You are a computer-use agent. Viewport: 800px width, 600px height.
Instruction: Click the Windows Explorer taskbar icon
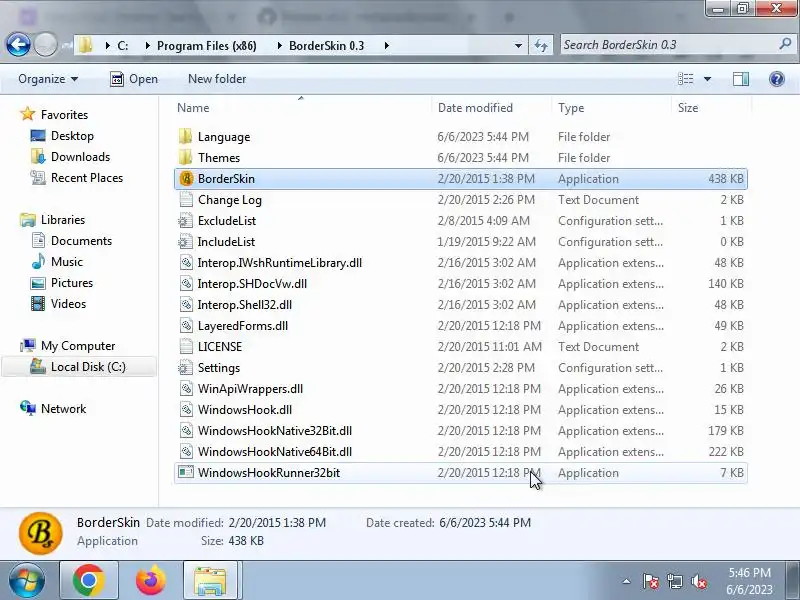(210, 580)
